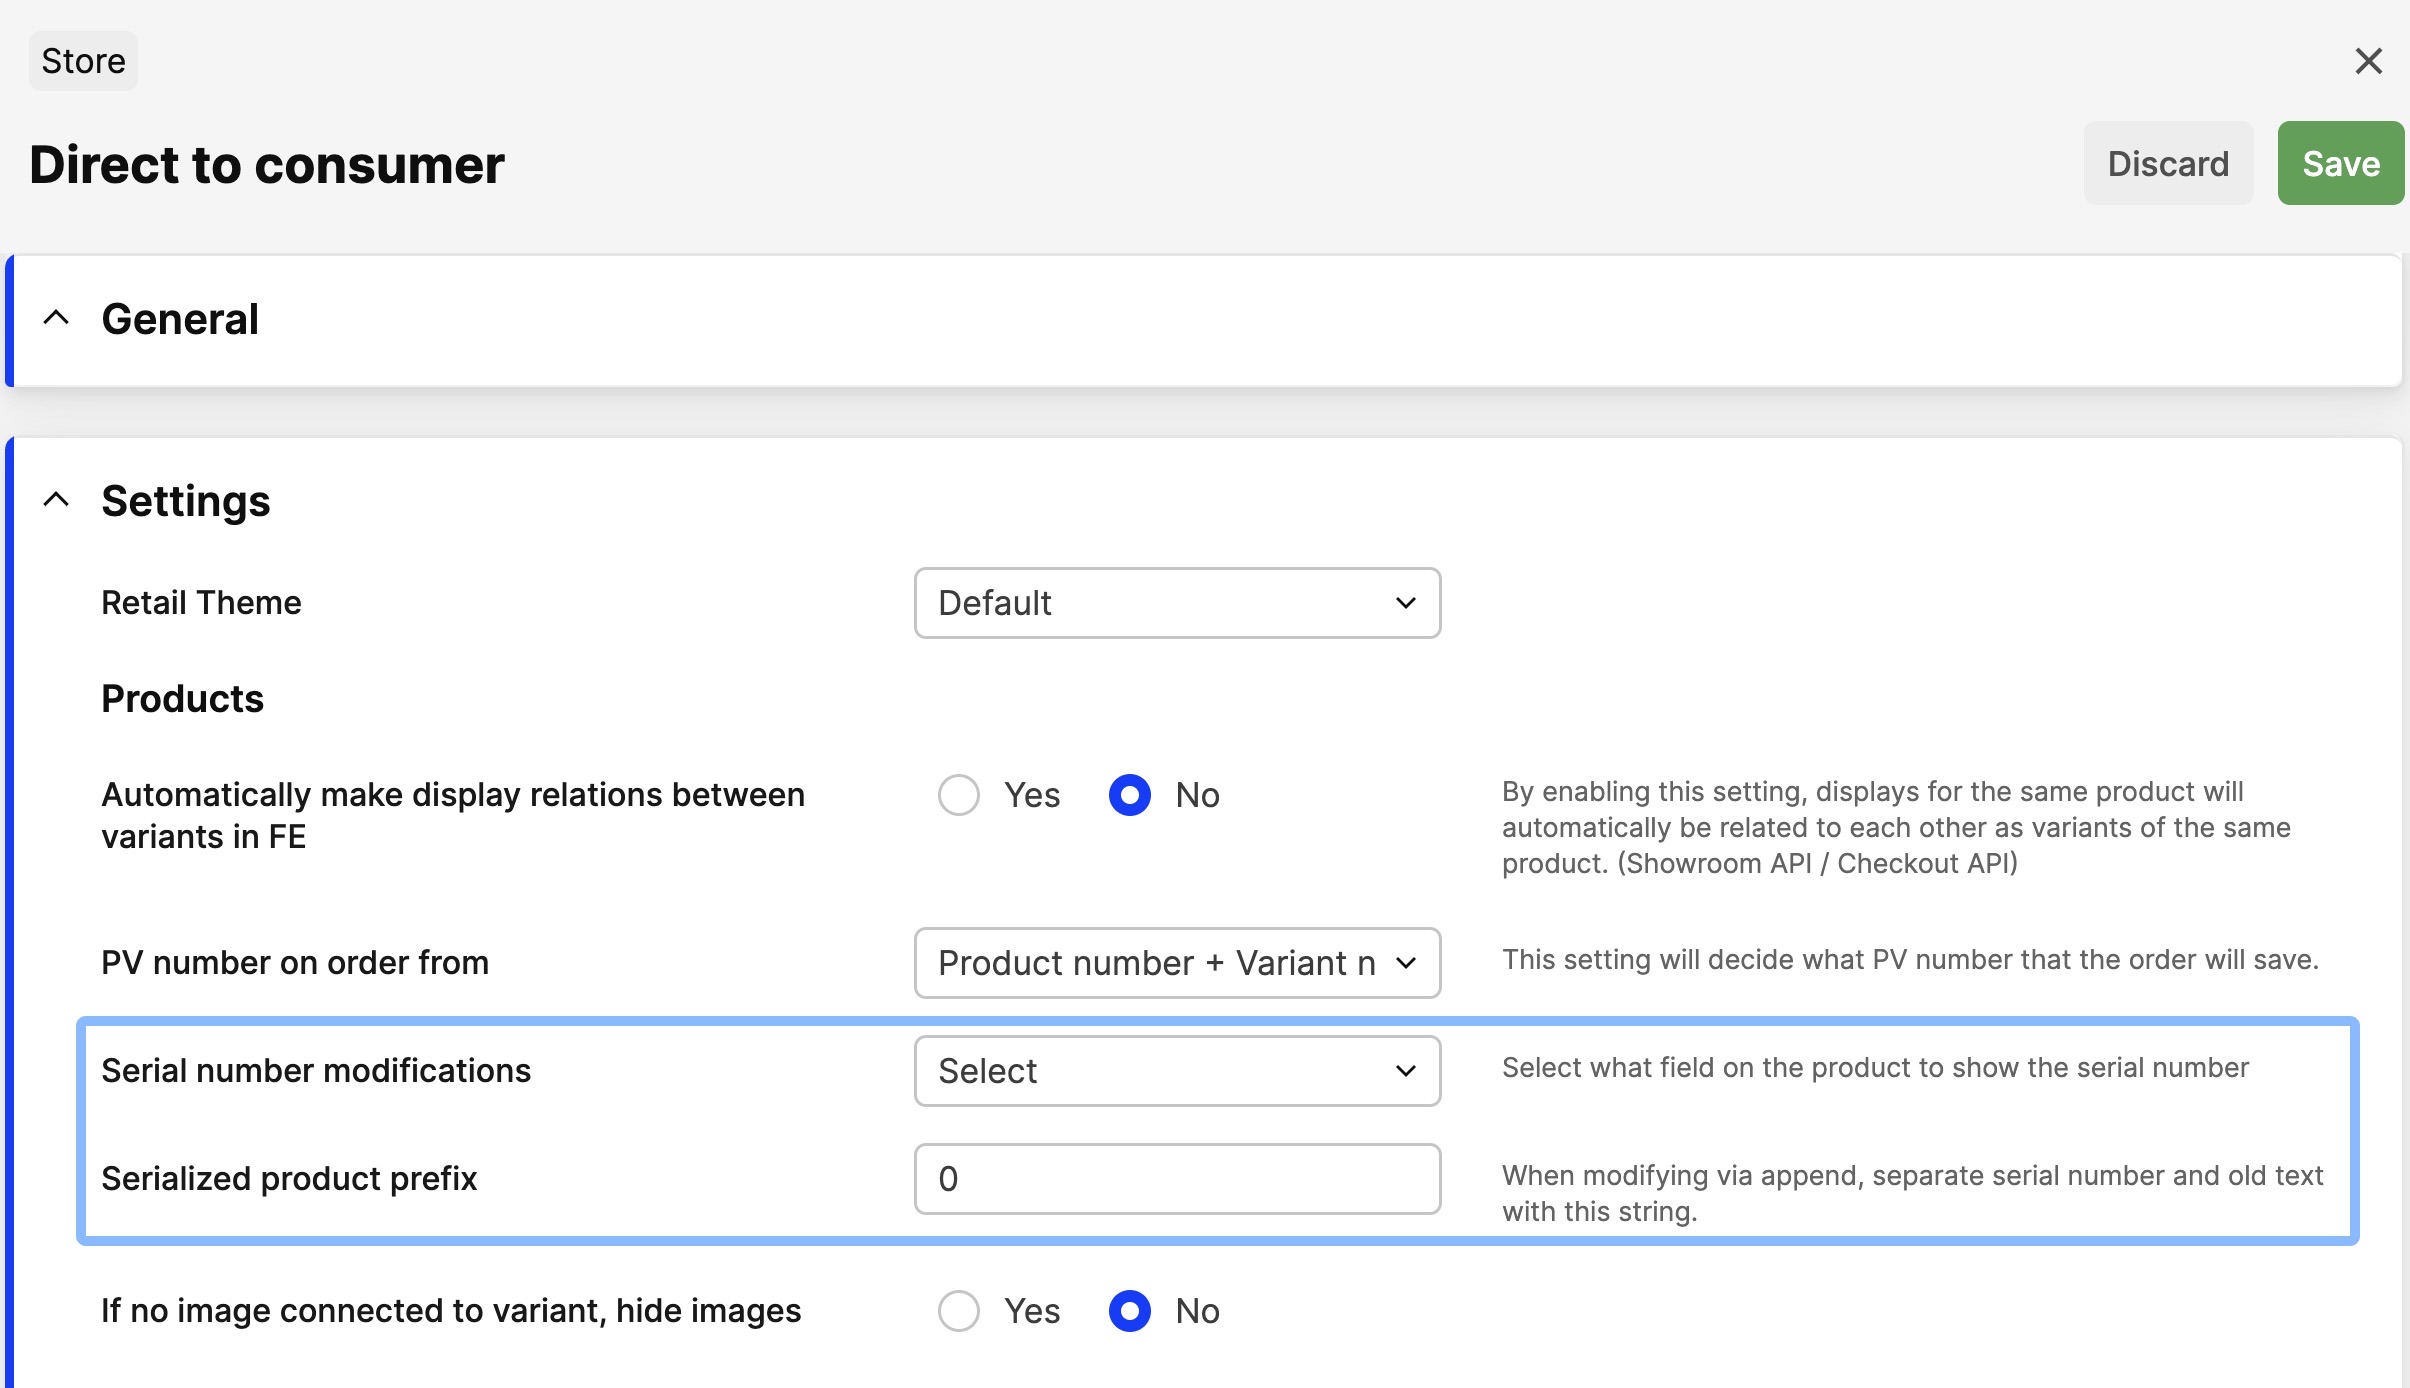Image resolution: width=2410 pixels, height=1388 pixels.
Task: Click the Automatically make display relations label
Action: click(453, 815)
